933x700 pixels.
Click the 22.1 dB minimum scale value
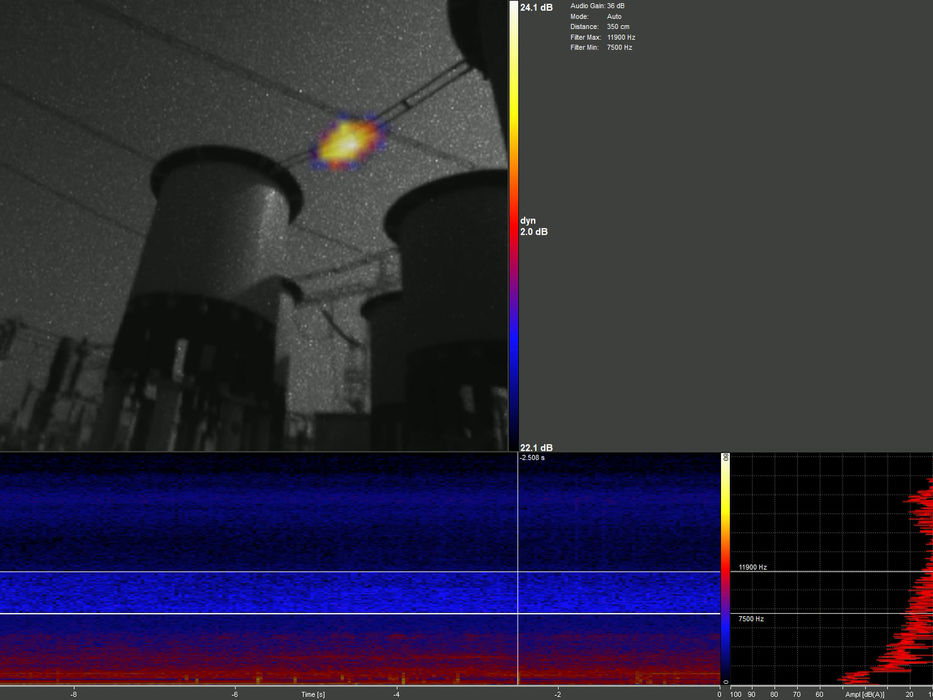coord(536,447)
